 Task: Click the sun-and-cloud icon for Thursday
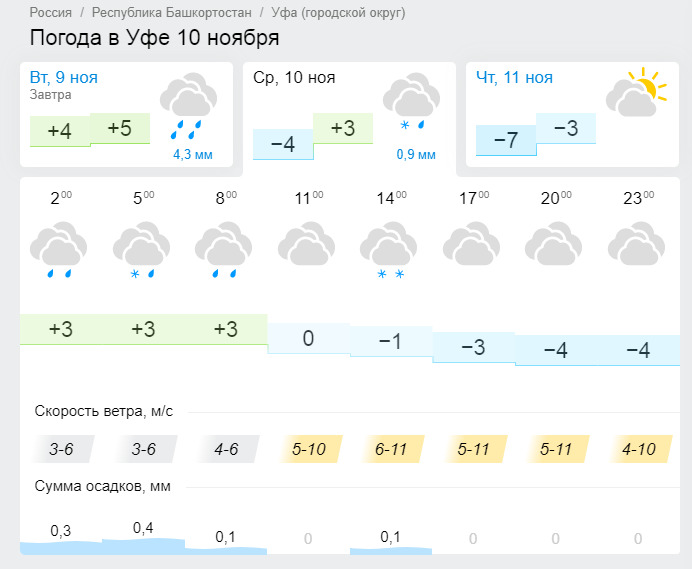(x=636, y=92)
